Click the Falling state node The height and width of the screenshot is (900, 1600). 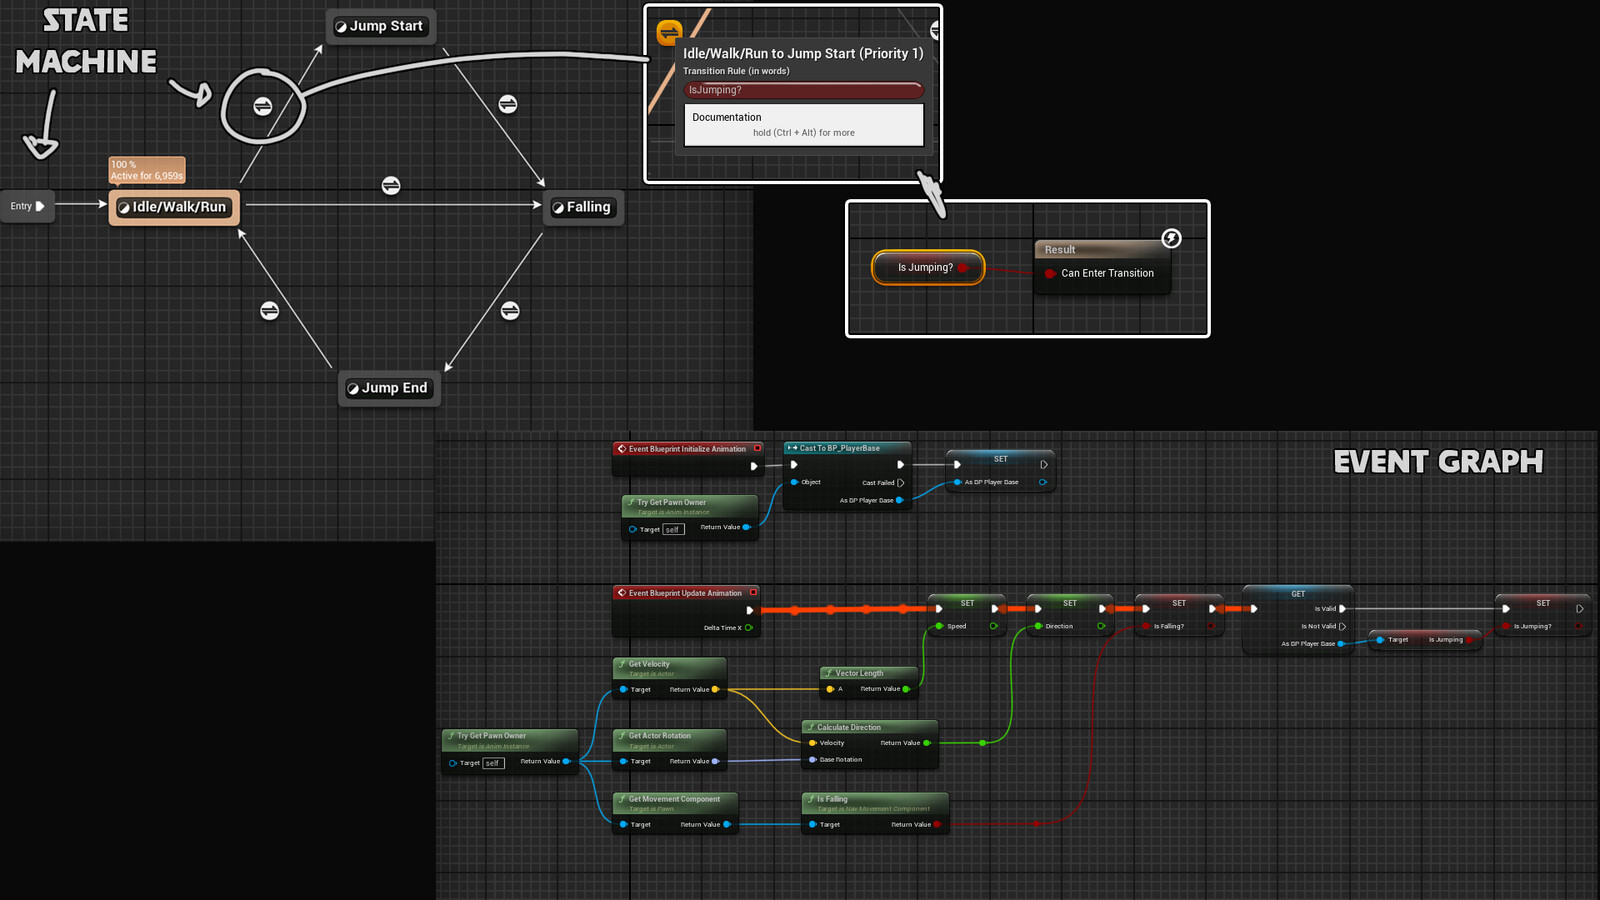tap(583, 207)
